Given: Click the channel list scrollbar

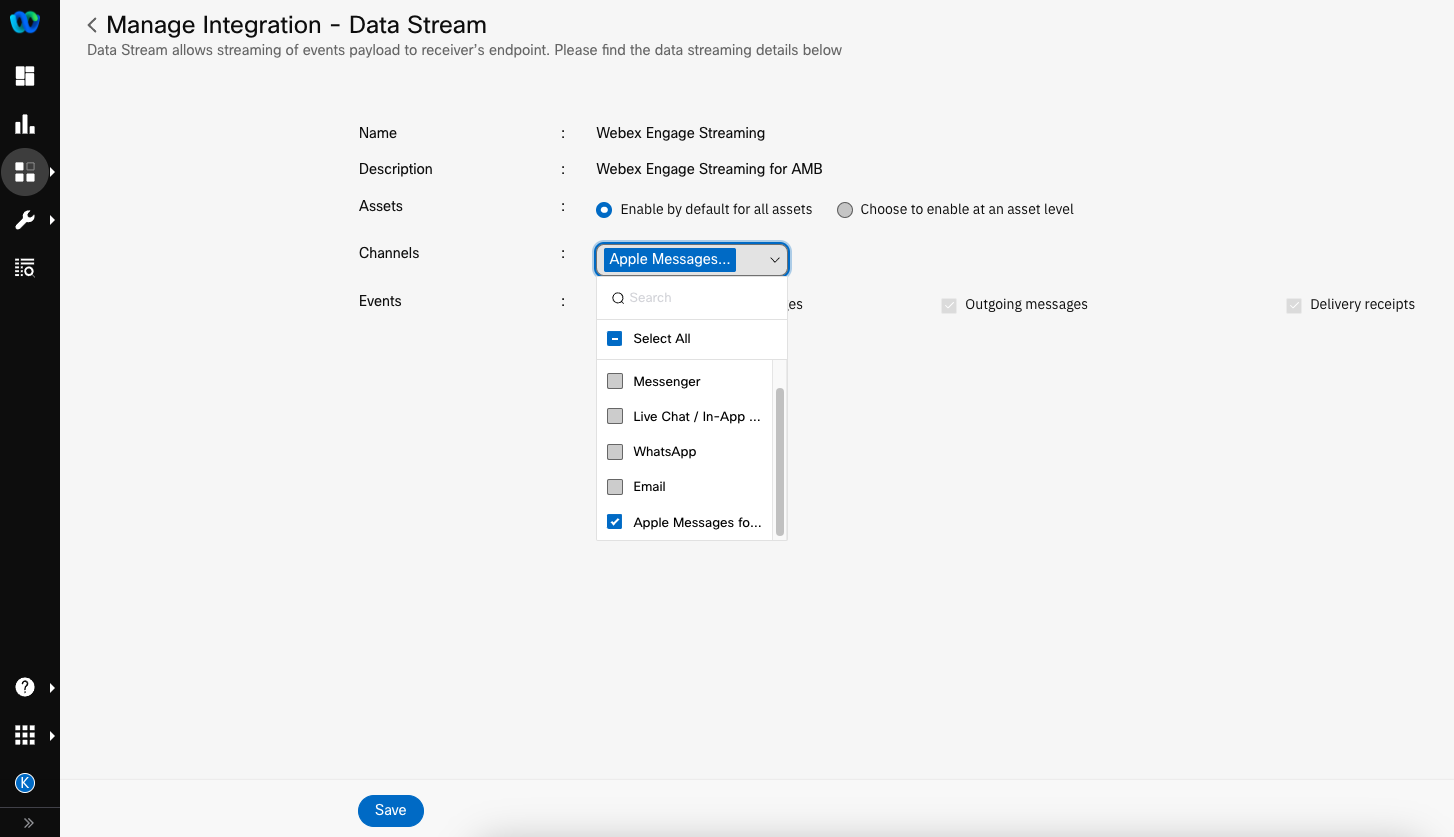Looking at the screenshot, I should (x=780, y=462).
